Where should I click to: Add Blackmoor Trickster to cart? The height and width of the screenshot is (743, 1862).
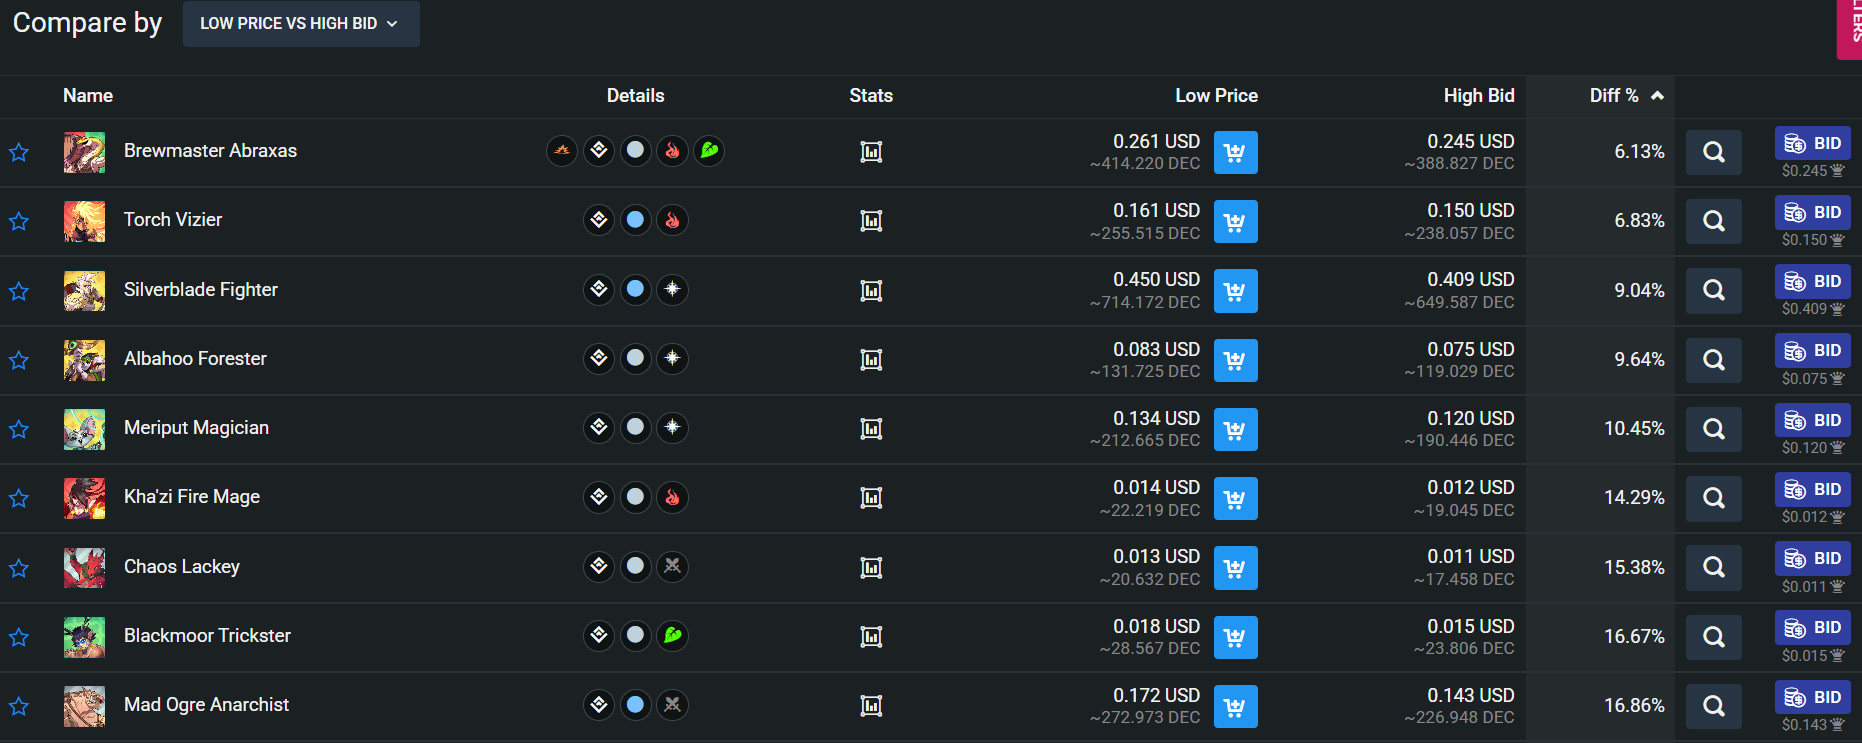pyautogui.click(x=1235, y=637)
